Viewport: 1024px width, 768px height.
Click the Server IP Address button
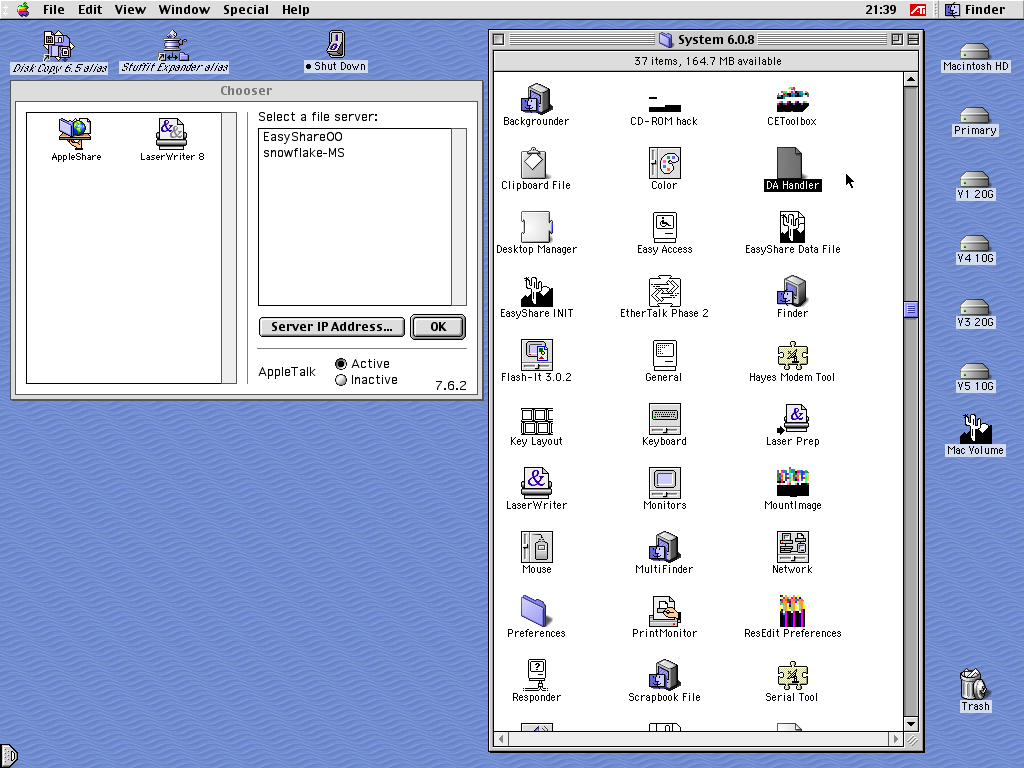332,327
